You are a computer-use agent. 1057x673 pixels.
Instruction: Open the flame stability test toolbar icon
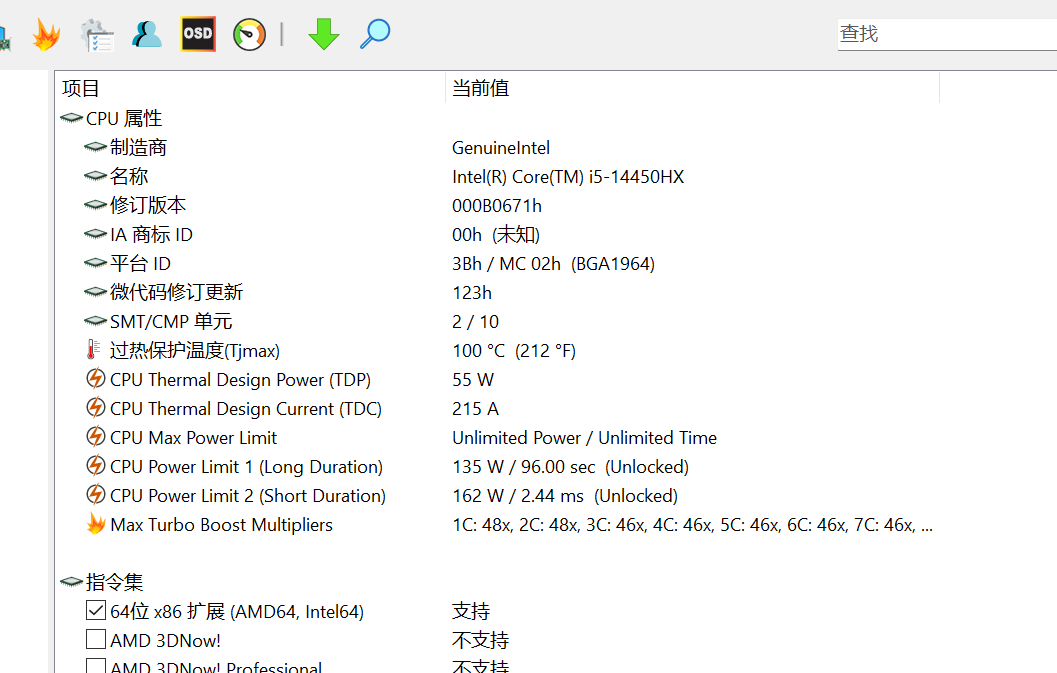pyautogui.click(x=46, y=34)
